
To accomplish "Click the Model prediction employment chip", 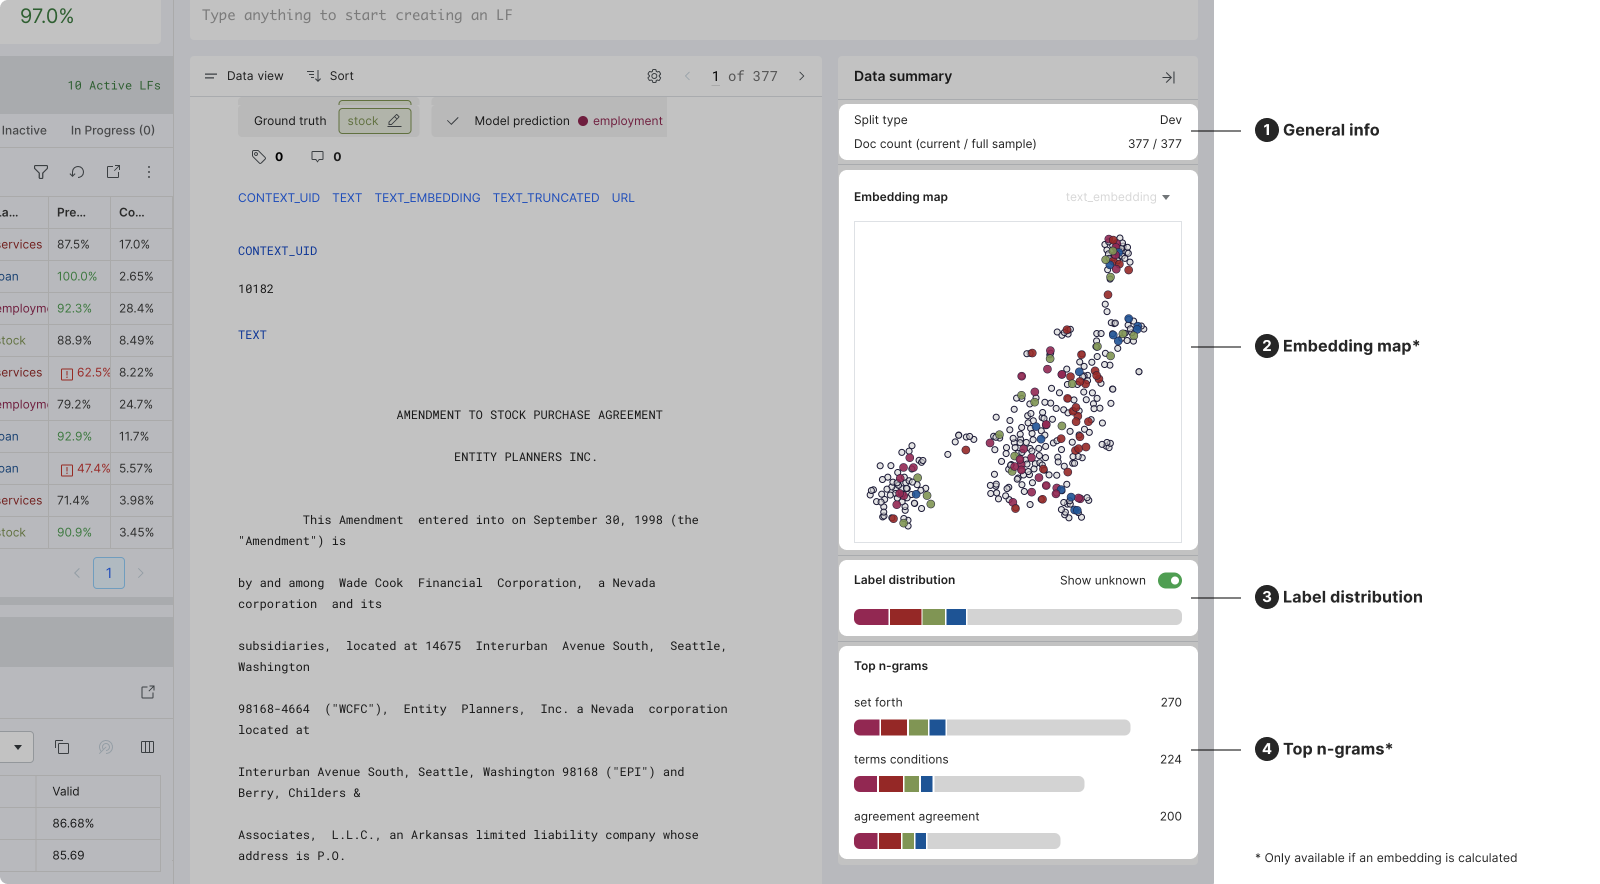I will tap(620, 121).
